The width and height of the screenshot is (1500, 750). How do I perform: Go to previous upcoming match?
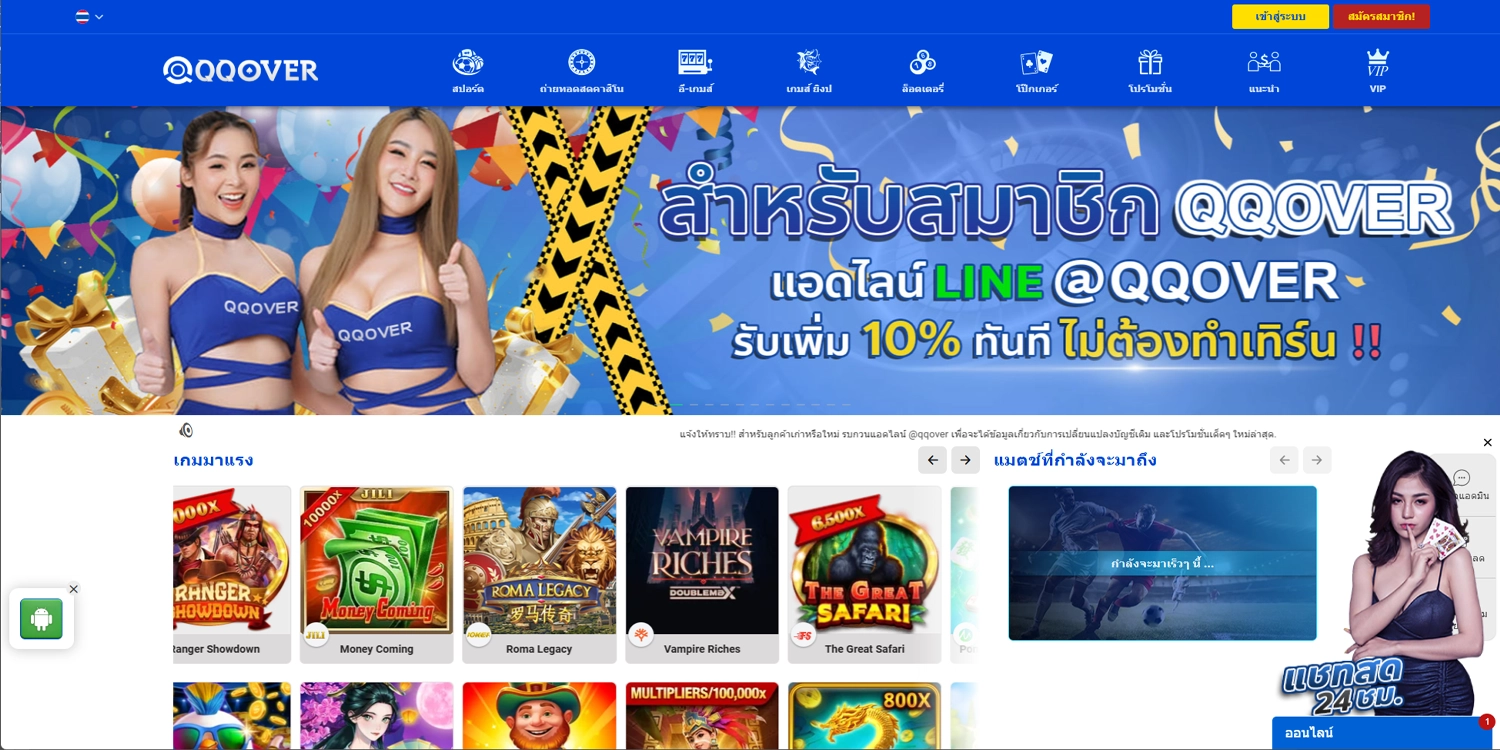coord(1285,460)
